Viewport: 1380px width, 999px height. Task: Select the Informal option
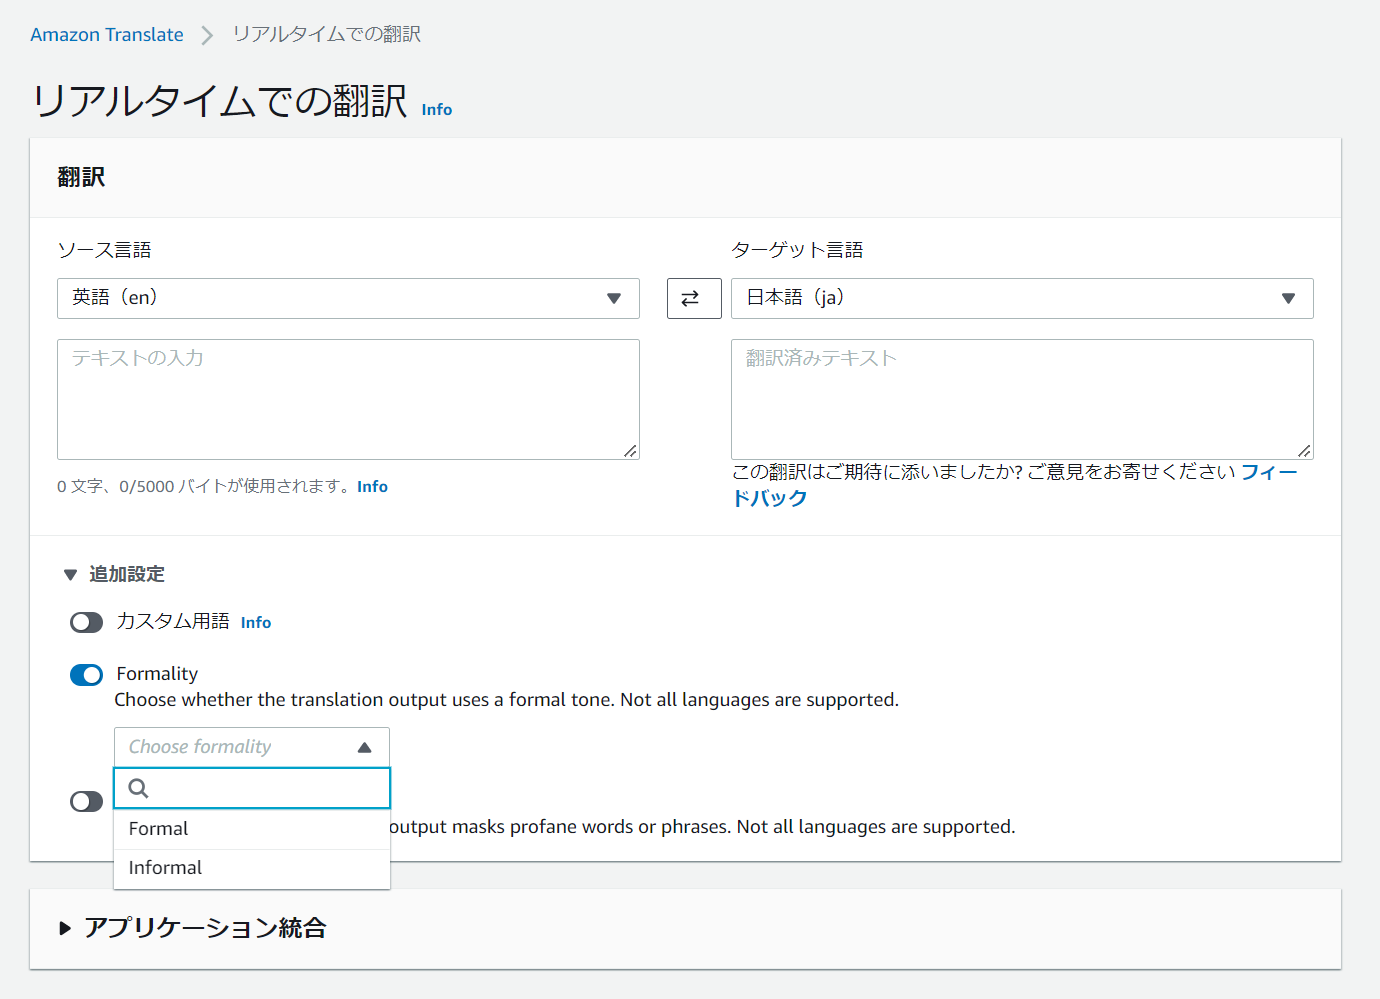click(x=166, y=868)
